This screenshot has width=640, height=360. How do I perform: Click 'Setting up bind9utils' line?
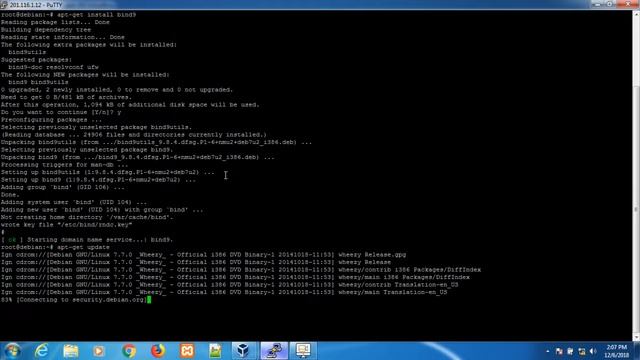pyautogui.click(x=108, y=172)
